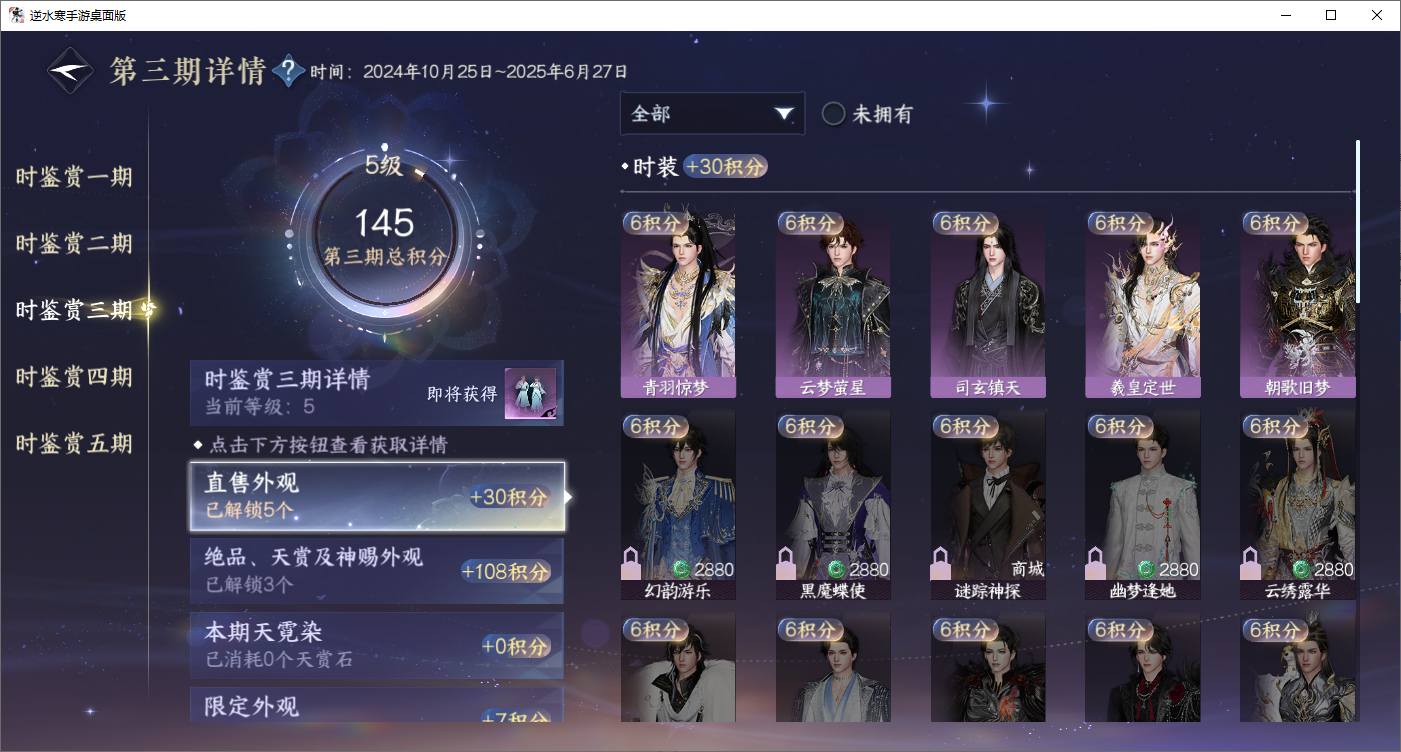Switch to the 时鉴赏一期 tab
The height and width of the screenshot is (752, 1401).
pyautogui.click(x=74, y=178)
